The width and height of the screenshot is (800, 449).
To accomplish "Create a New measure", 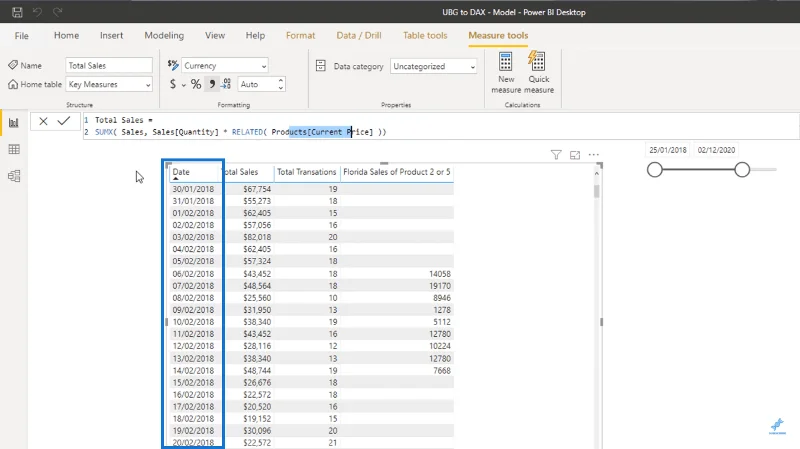I will (x=506, y=72).
